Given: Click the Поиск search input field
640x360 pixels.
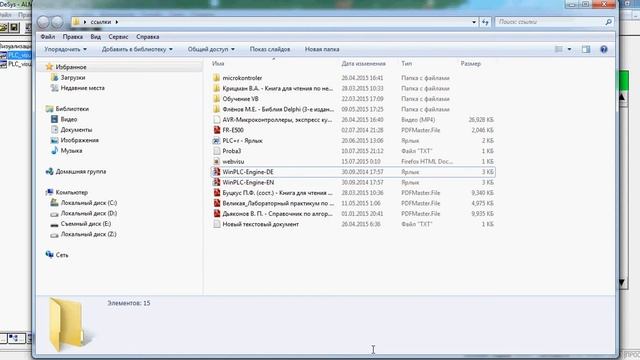Looking at the screenshot, I should coord(549,22).
